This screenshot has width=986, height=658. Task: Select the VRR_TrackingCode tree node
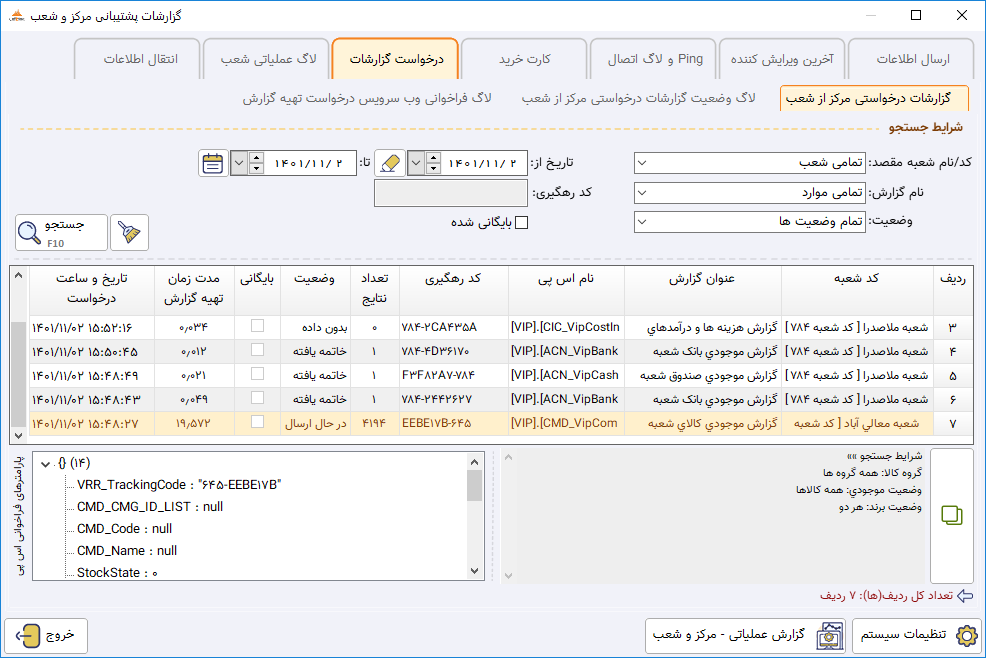point(179,484)
